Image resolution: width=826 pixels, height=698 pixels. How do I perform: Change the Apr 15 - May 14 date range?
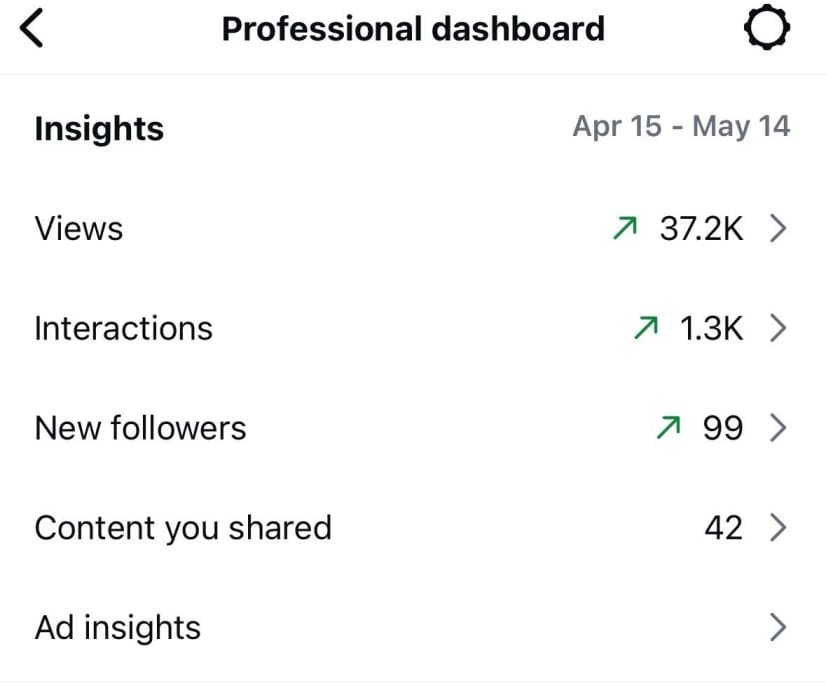[681, 127]
